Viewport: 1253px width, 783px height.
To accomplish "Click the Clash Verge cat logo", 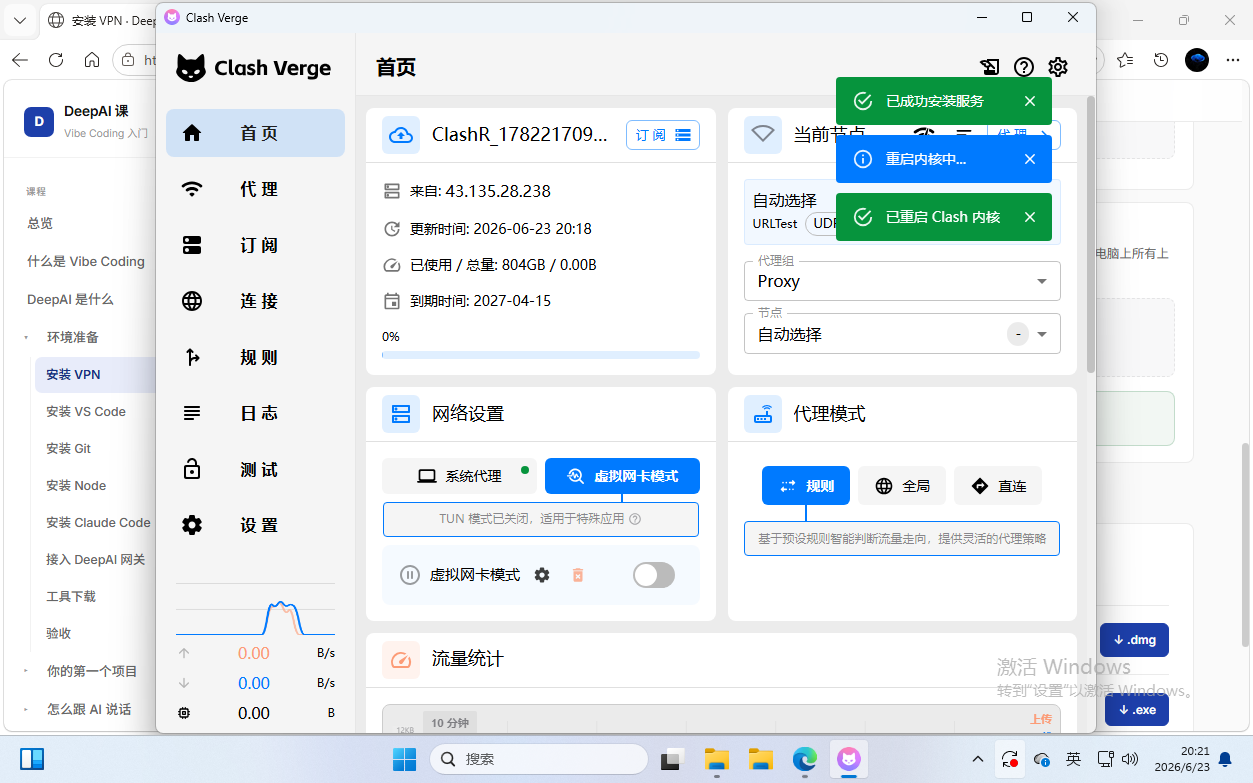I will point(191,68).
